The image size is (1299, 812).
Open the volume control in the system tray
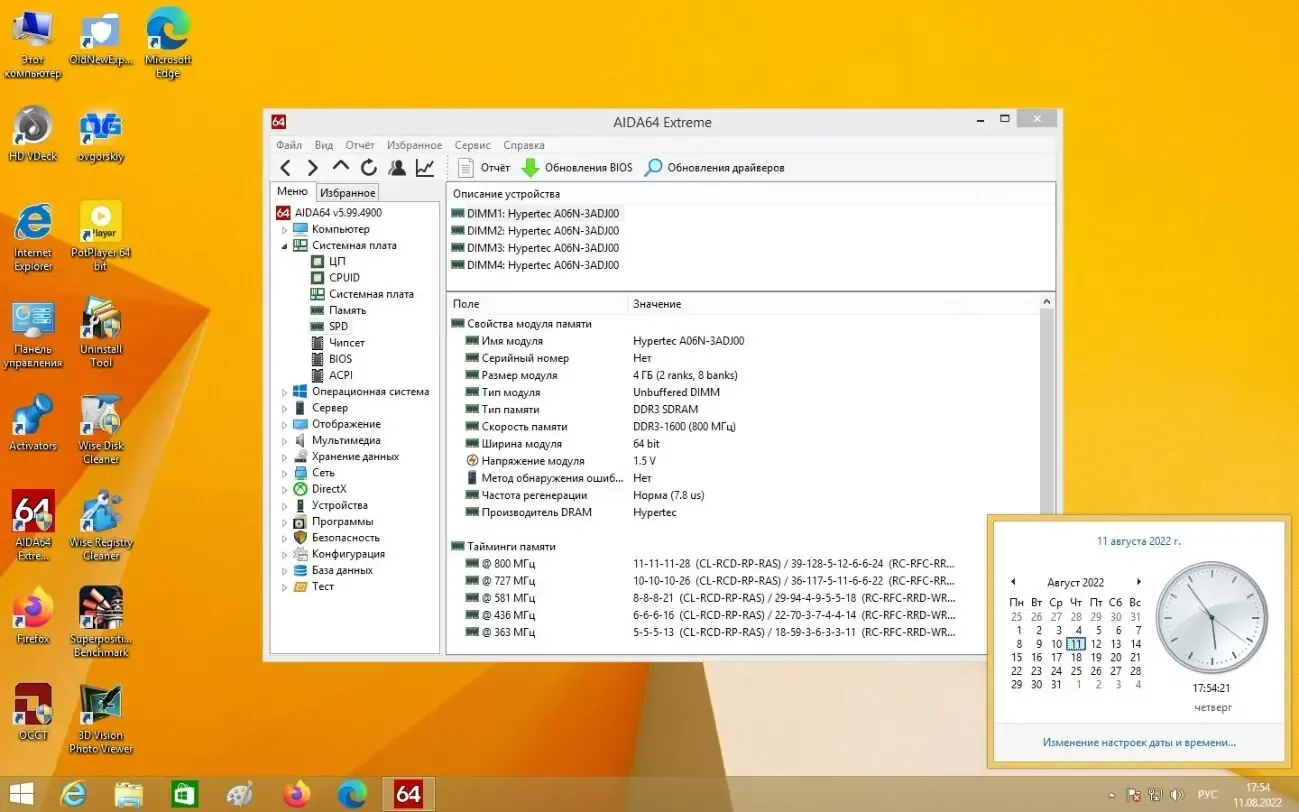pyautogui.click(x=1175, y=795)
